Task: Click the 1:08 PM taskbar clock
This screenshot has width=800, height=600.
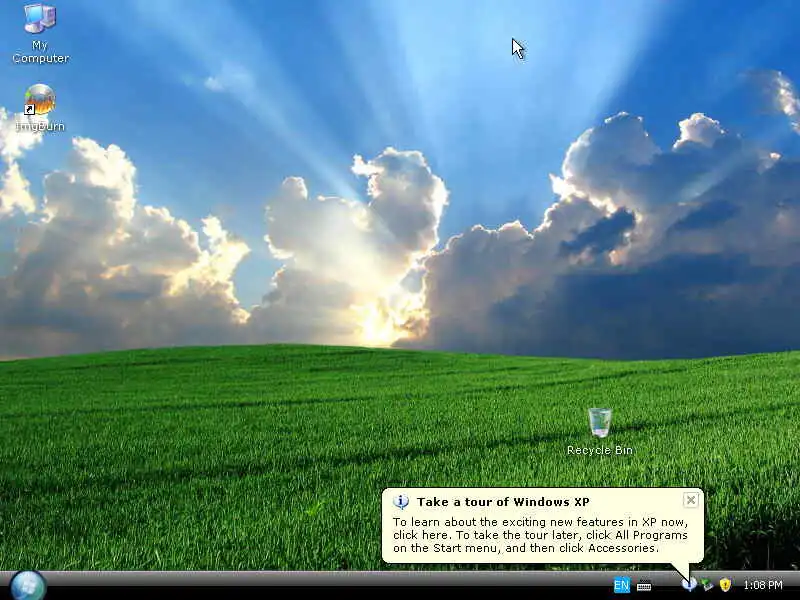Action: [x=763, y=585]
